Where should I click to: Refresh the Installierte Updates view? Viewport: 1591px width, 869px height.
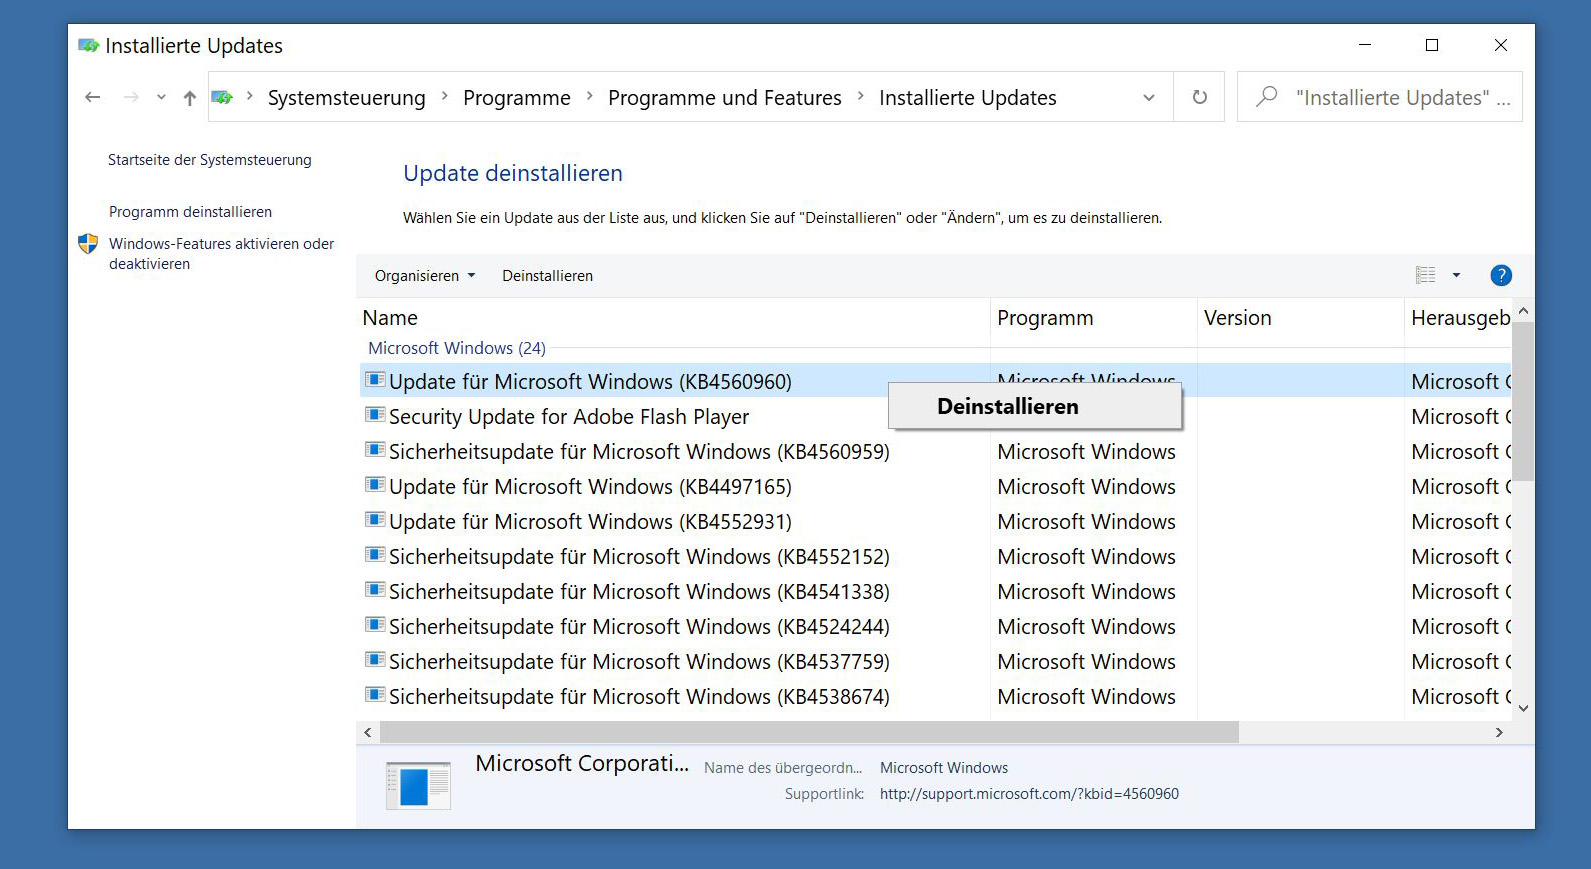pyautogui.click(x=1199, y=97)
